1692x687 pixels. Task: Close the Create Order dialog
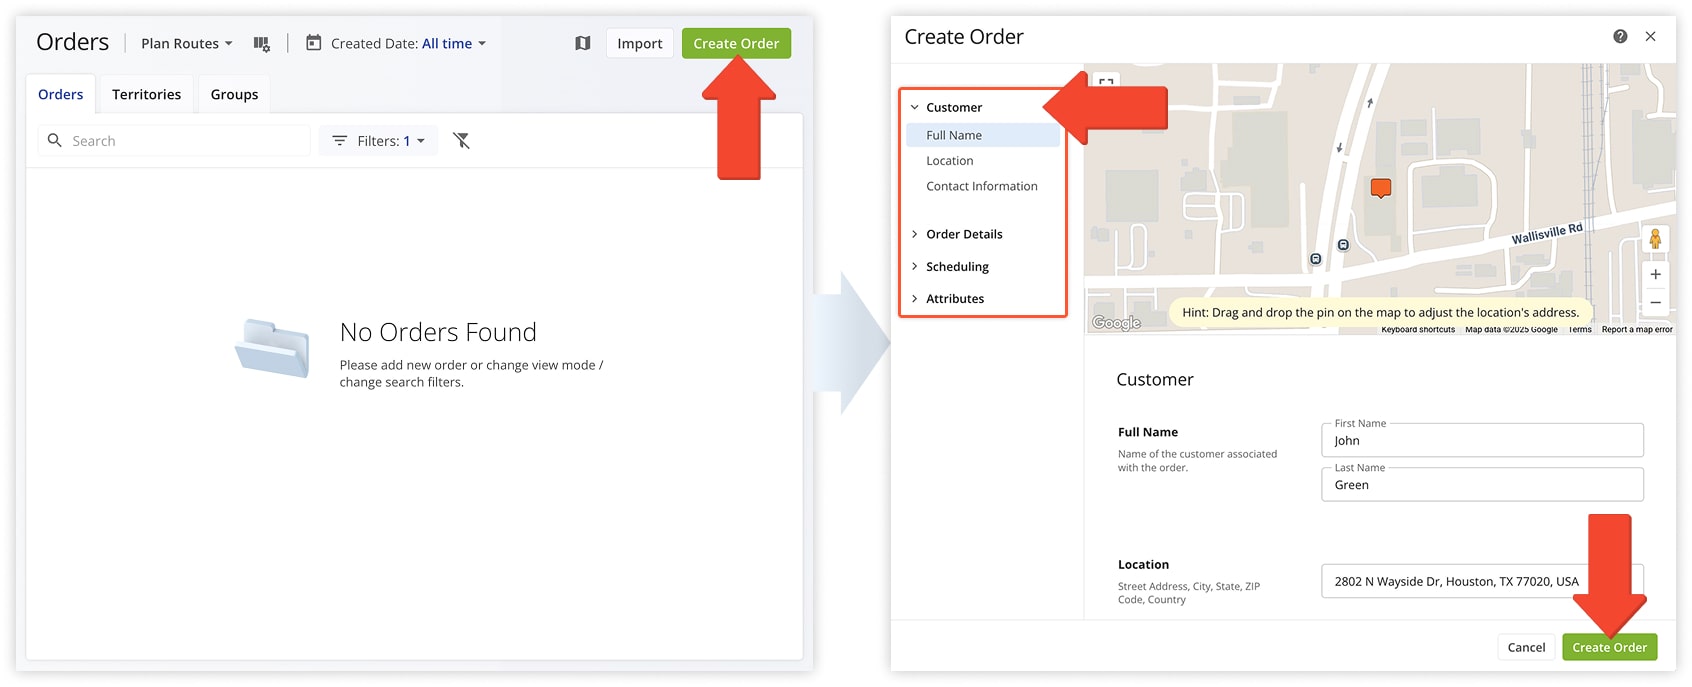tap(1650, 36)
